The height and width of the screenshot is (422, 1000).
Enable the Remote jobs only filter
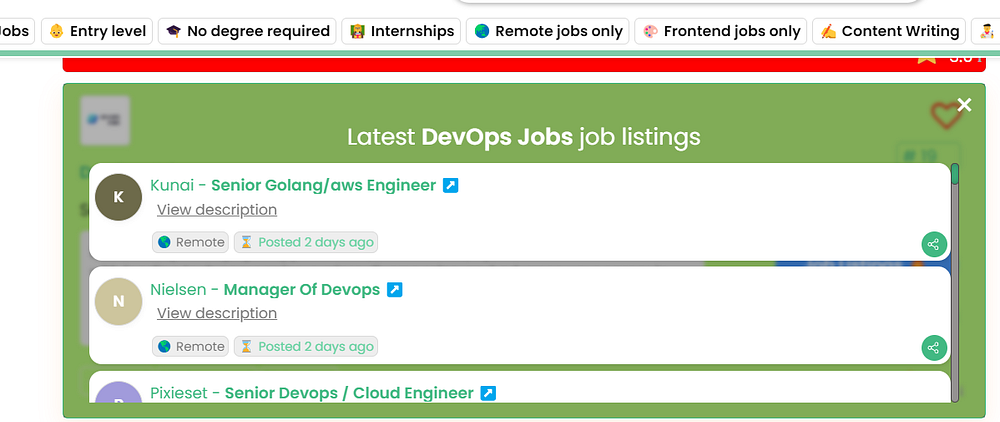click(x=548, y=31)
